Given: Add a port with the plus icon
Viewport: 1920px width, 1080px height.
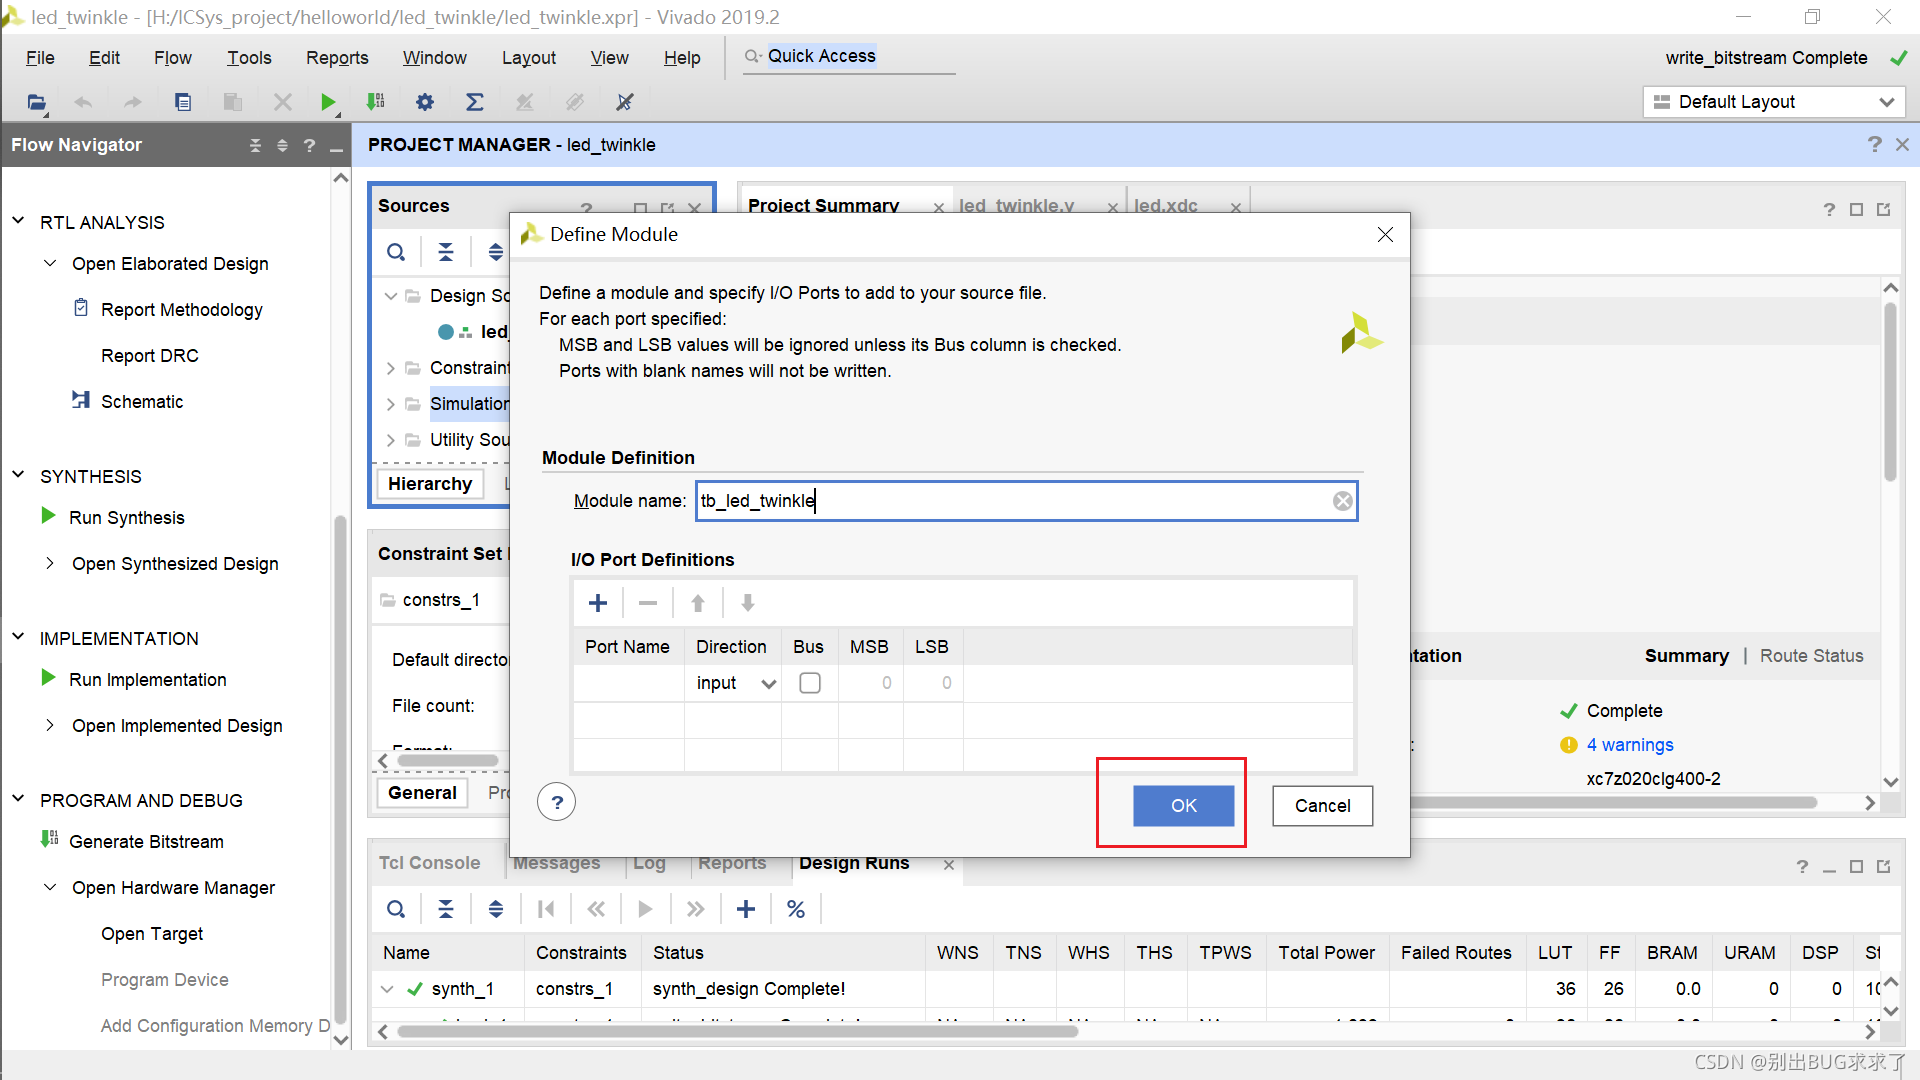Looking at the screenshot, I should click(598, 603).
